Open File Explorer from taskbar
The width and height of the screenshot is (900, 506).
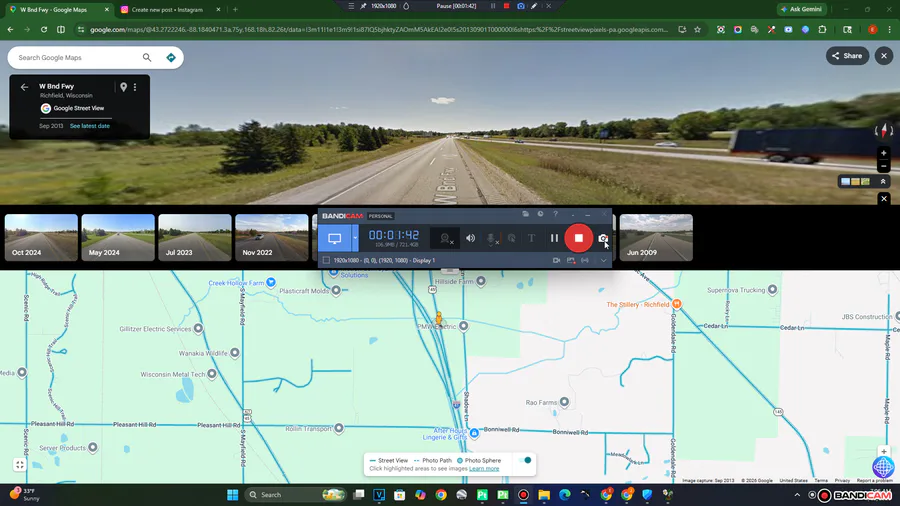(544, 495)
